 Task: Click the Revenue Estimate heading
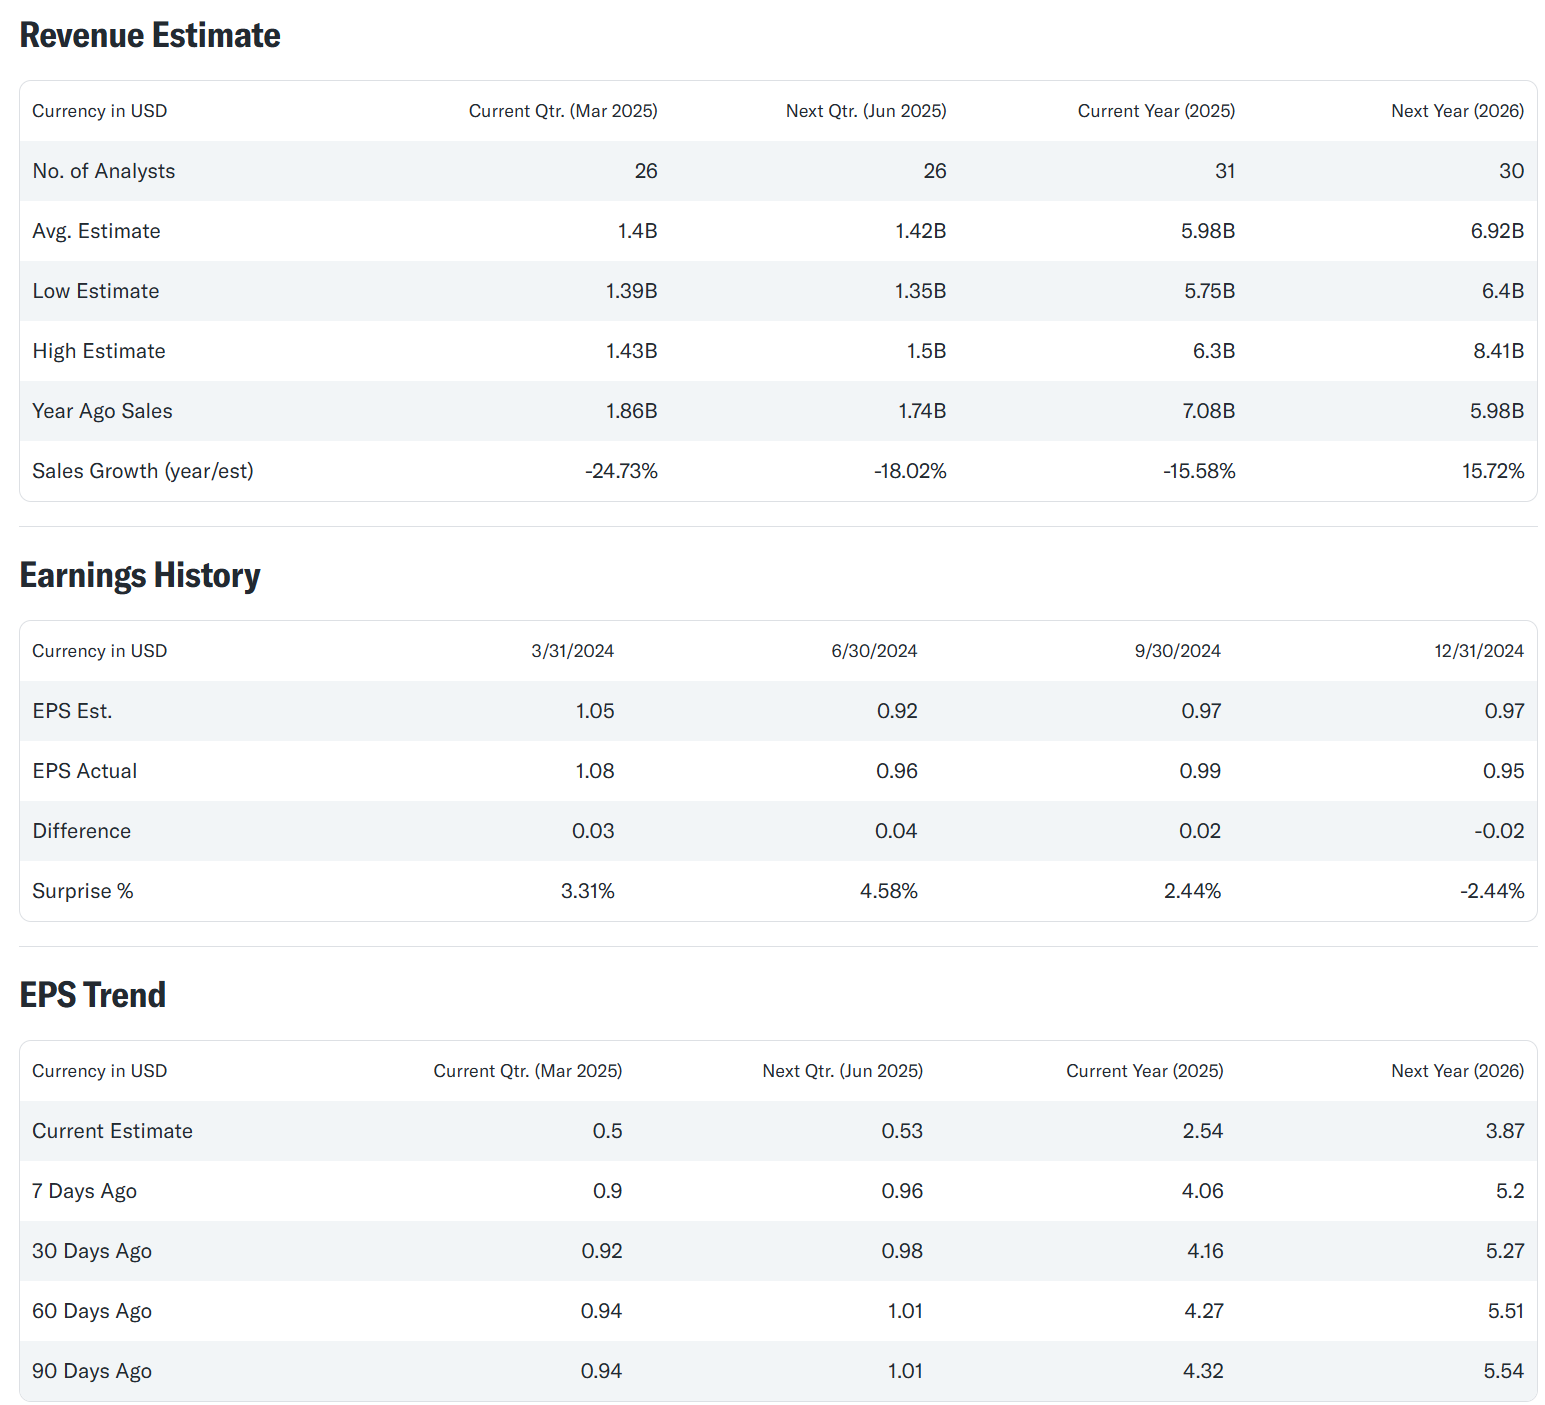150,35
